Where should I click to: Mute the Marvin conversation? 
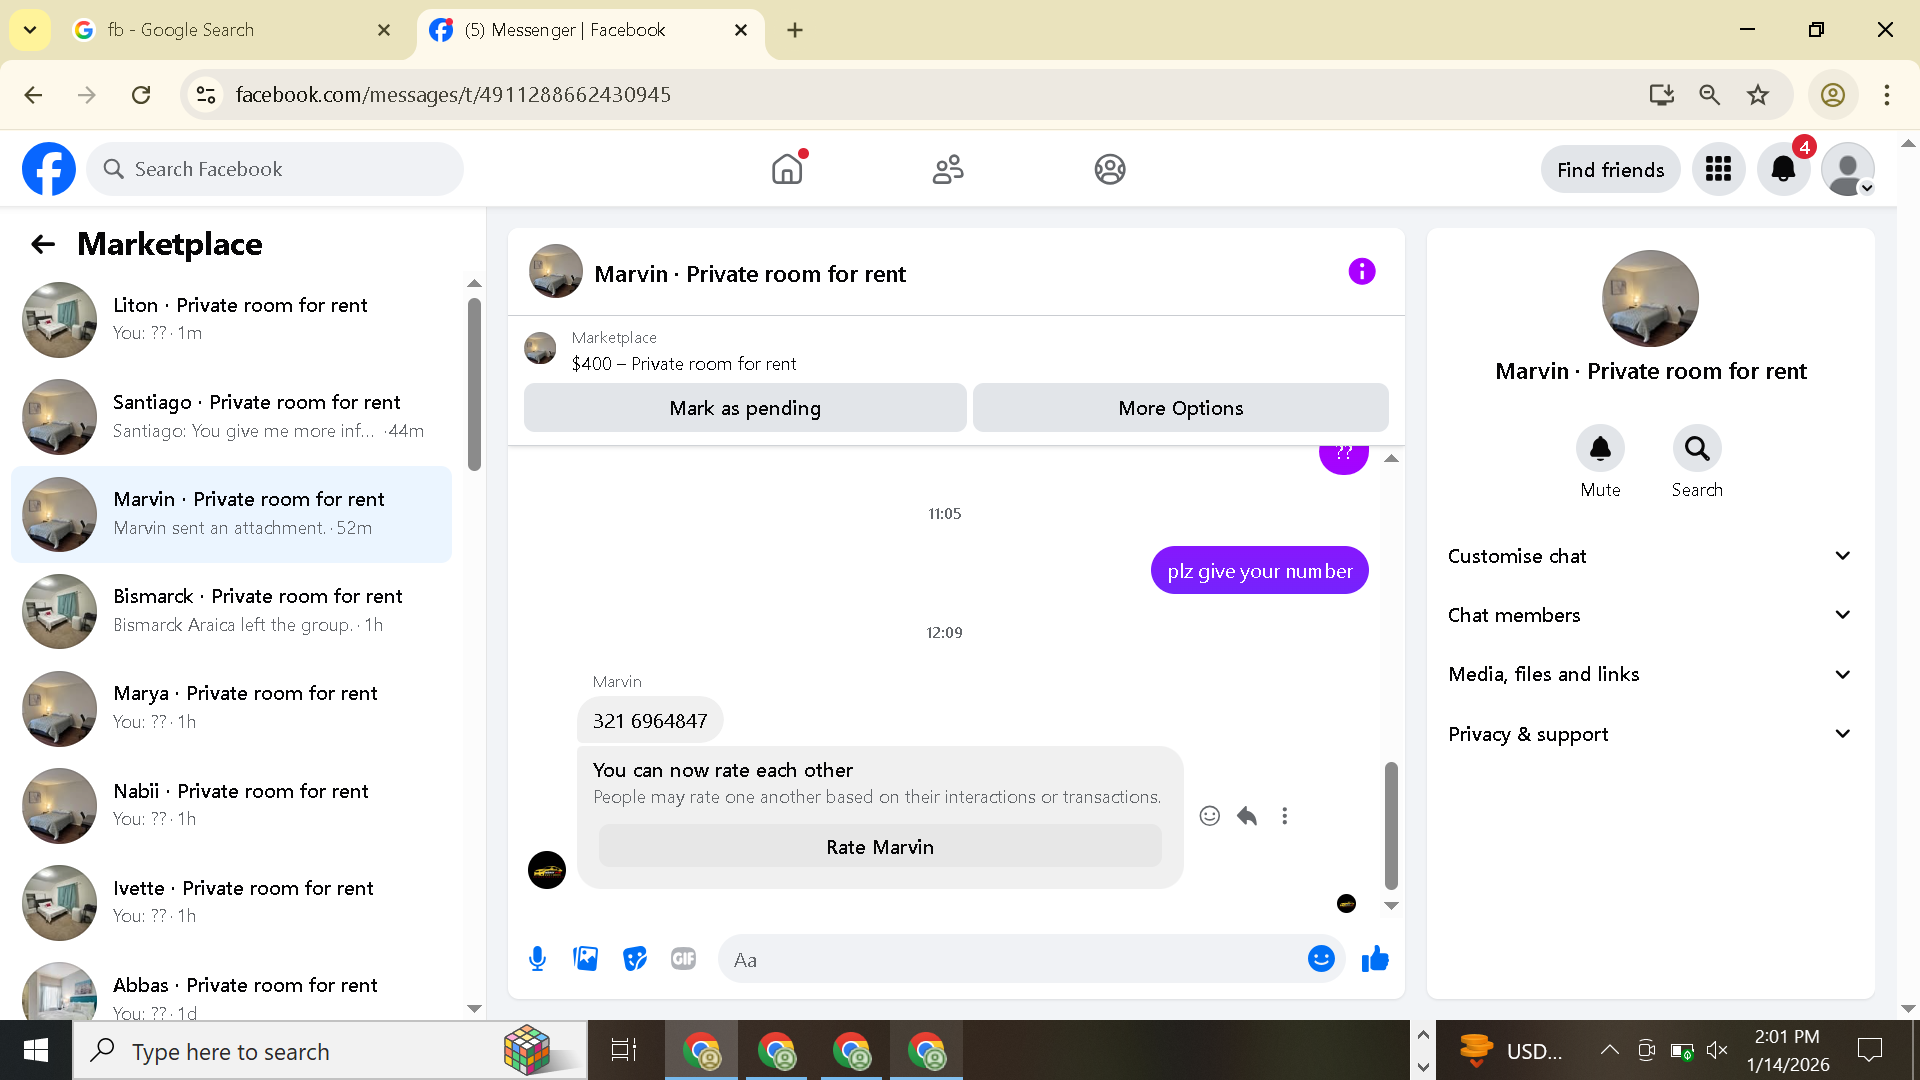click(x=1600, y=449)
